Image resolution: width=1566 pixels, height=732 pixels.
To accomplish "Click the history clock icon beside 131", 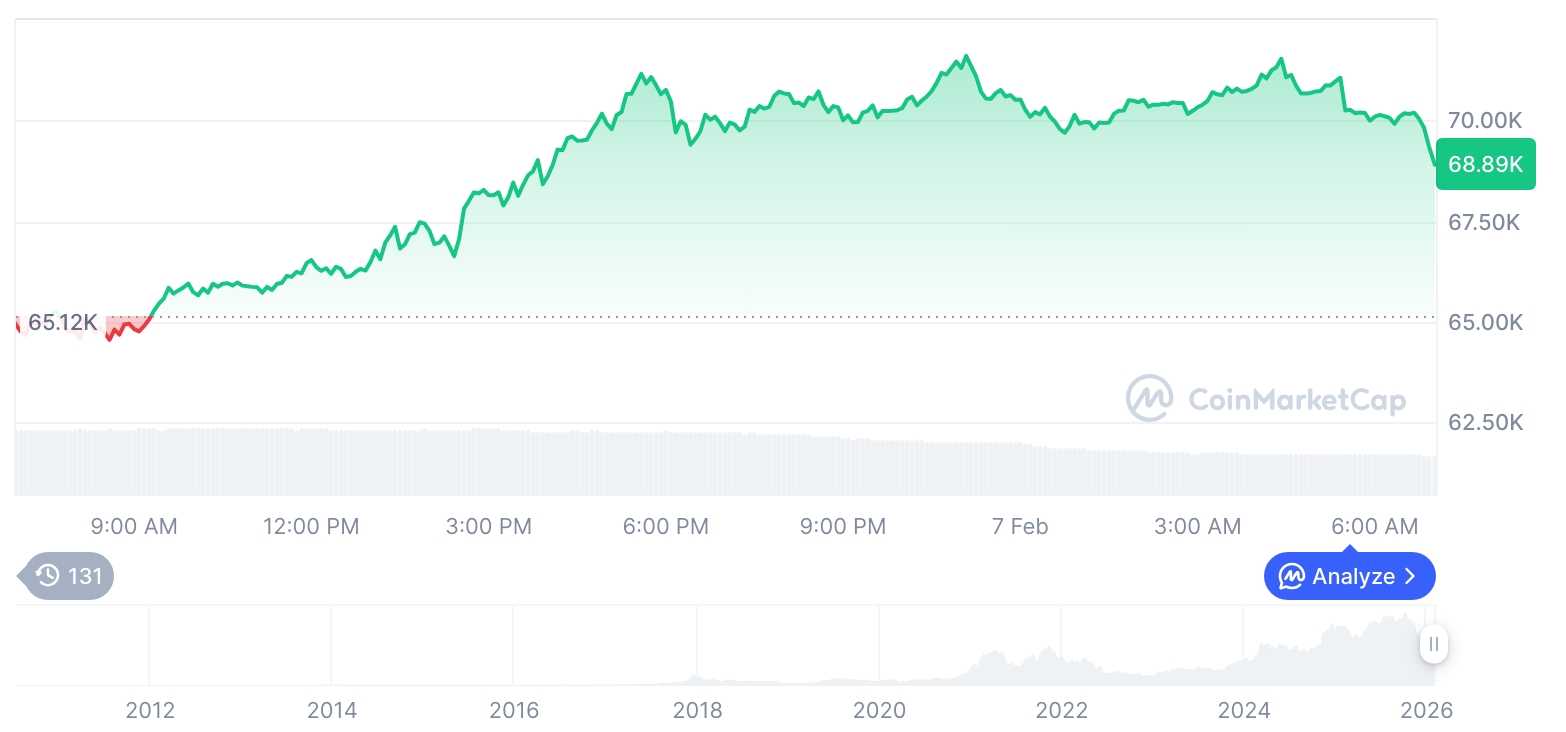I will [x=47, y=576].
